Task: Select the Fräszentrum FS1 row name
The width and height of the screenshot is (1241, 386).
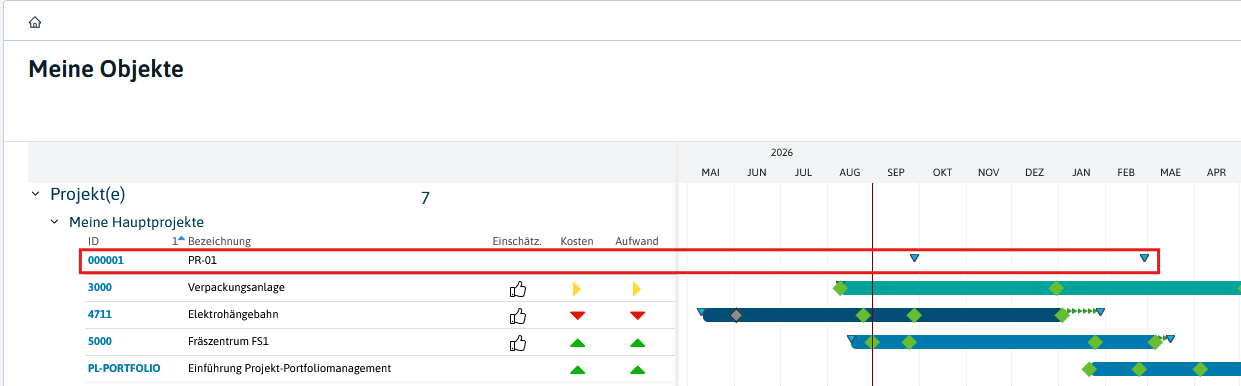Action: [x=228, y=341]
